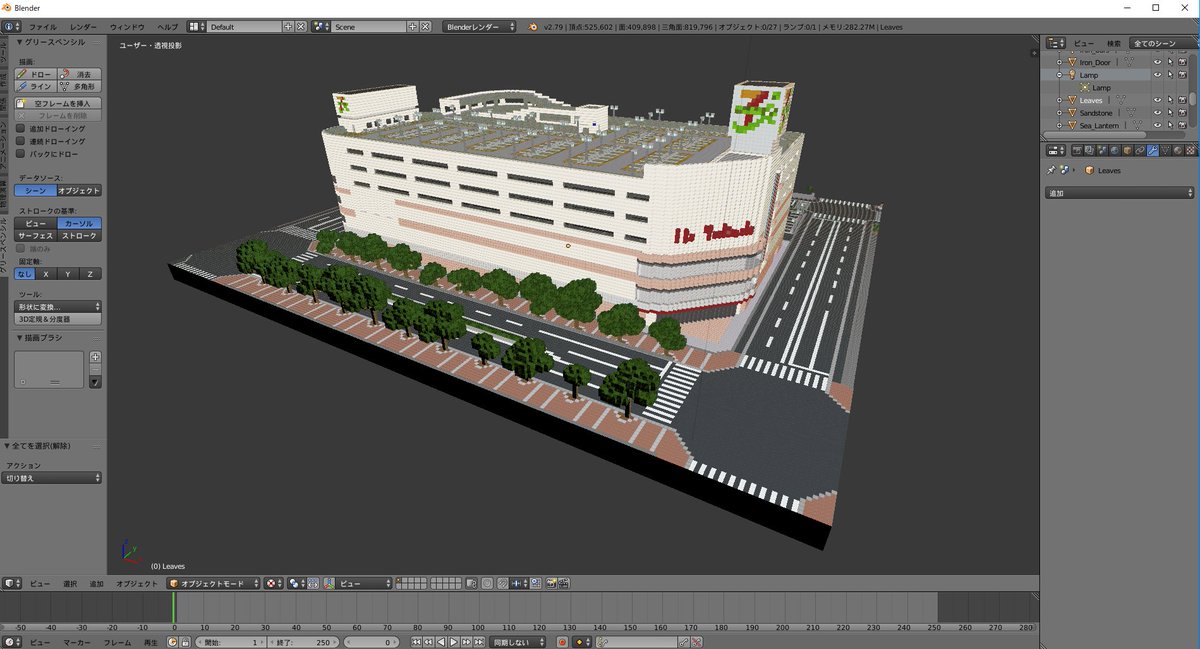Expand the Iron_Door tree item

coord(1059,63)
